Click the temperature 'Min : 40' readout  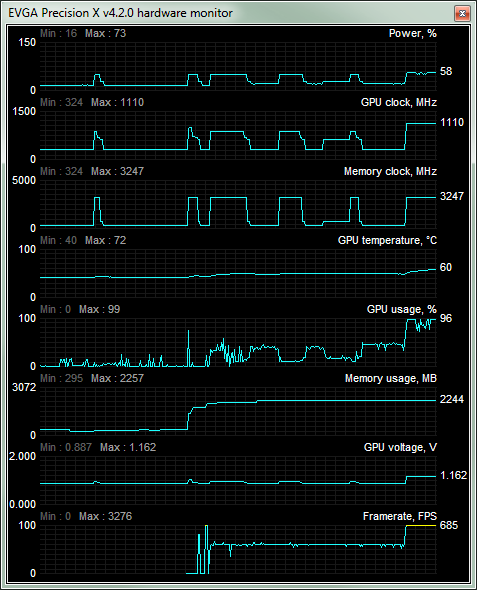tap(59, 240)
